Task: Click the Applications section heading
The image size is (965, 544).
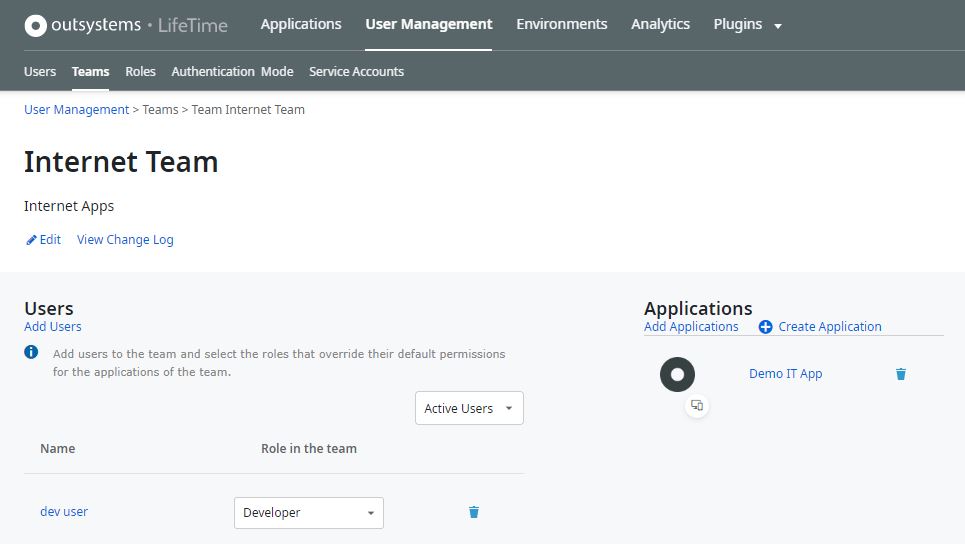Action: coord(698,308)
